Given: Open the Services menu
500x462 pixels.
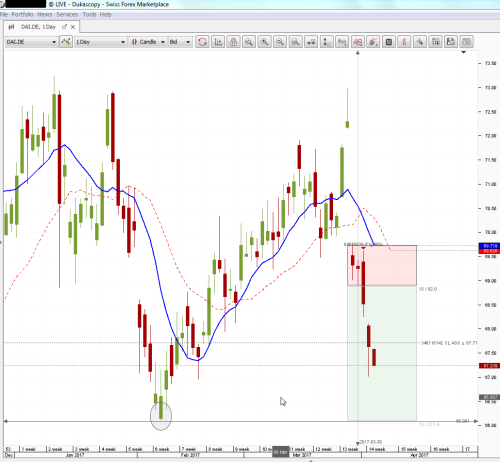Looking at the screenshot, I should [67, 14].
